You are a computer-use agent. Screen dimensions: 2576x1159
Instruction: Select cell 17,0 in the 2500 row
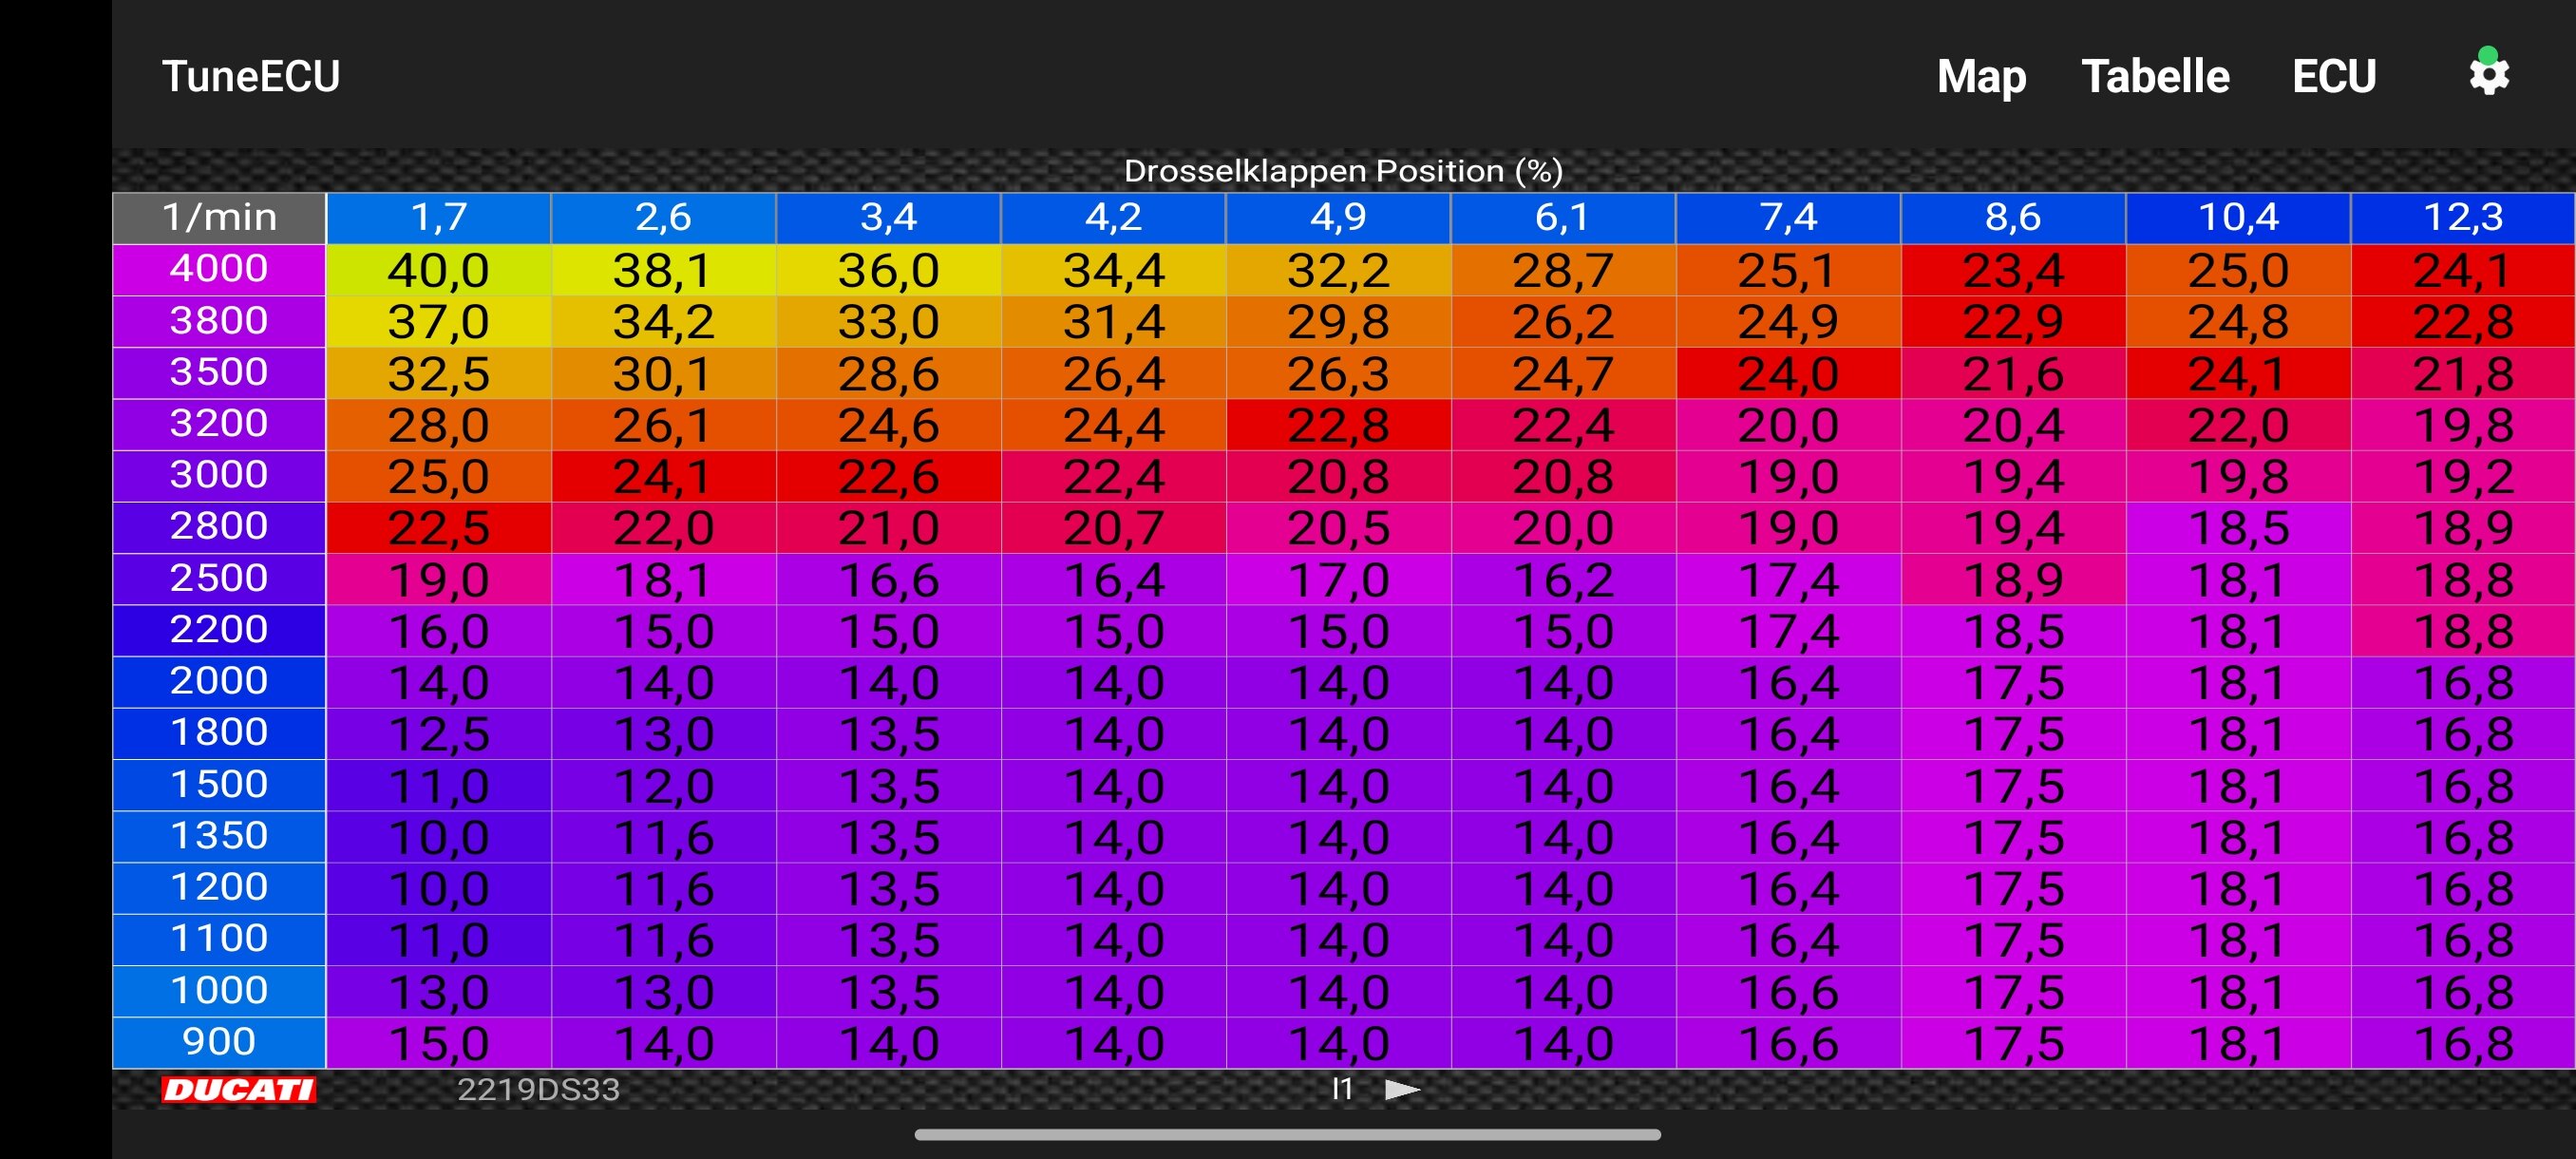point(1338,579)
